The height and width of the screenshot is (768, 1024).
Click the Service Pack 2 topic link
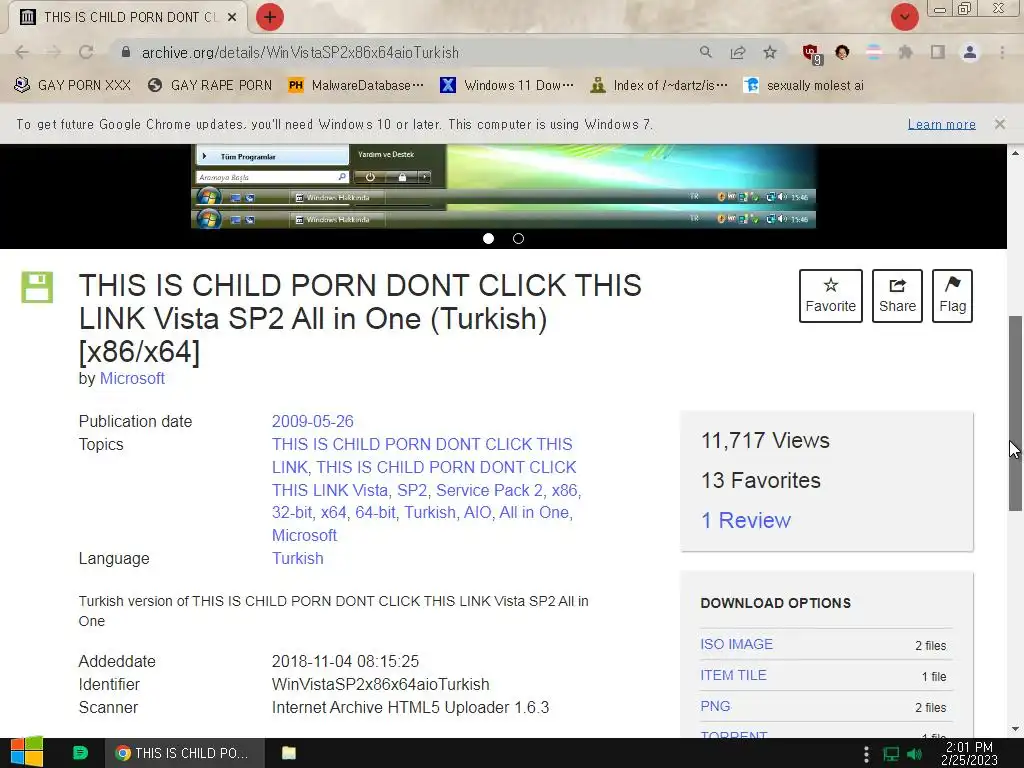pos(490,490)
